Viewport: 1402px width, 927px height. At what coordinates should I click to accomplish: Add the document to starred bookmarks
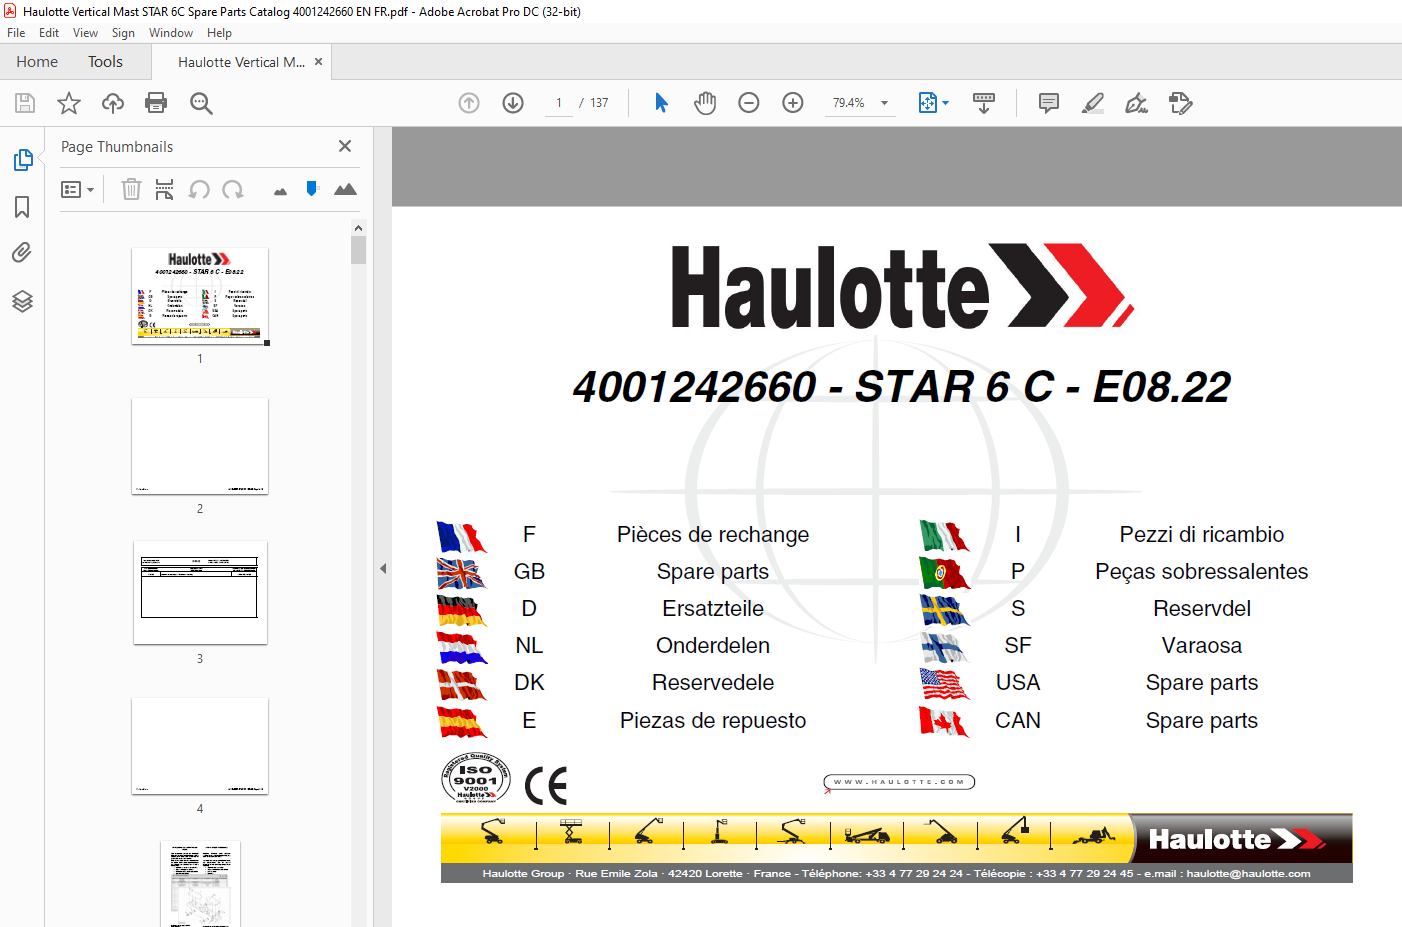(69, 103)
